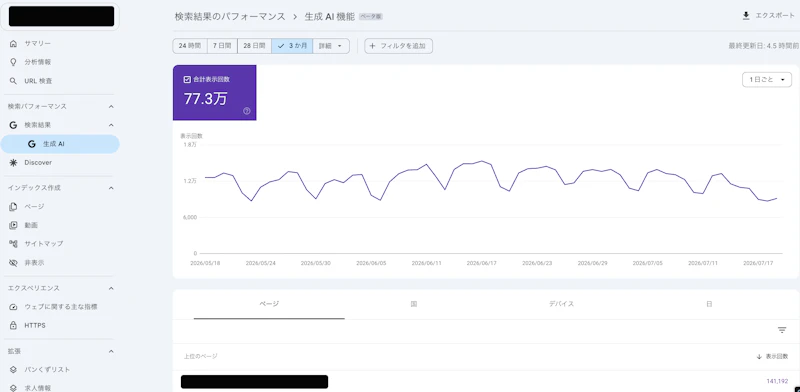Open URL 検査 in sidebar
This screenshot has width=800, height=392.
tap(38, 81)
